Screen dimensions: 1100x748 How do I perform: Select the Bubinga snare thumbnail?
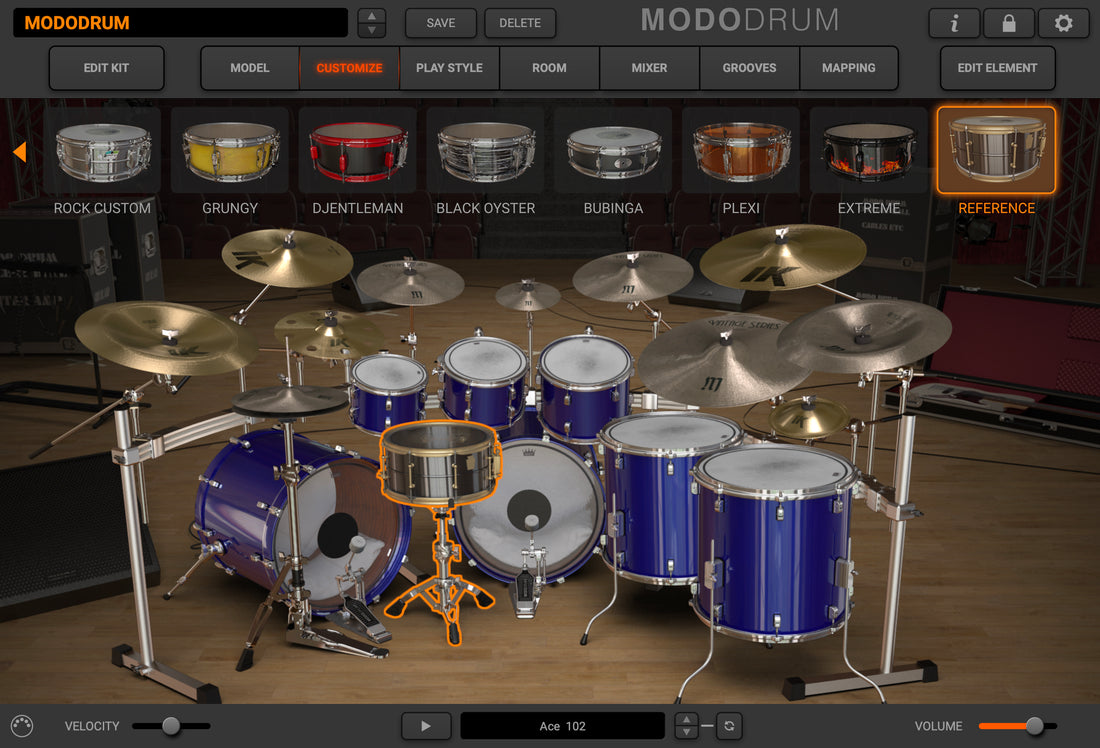pos(613,151)
